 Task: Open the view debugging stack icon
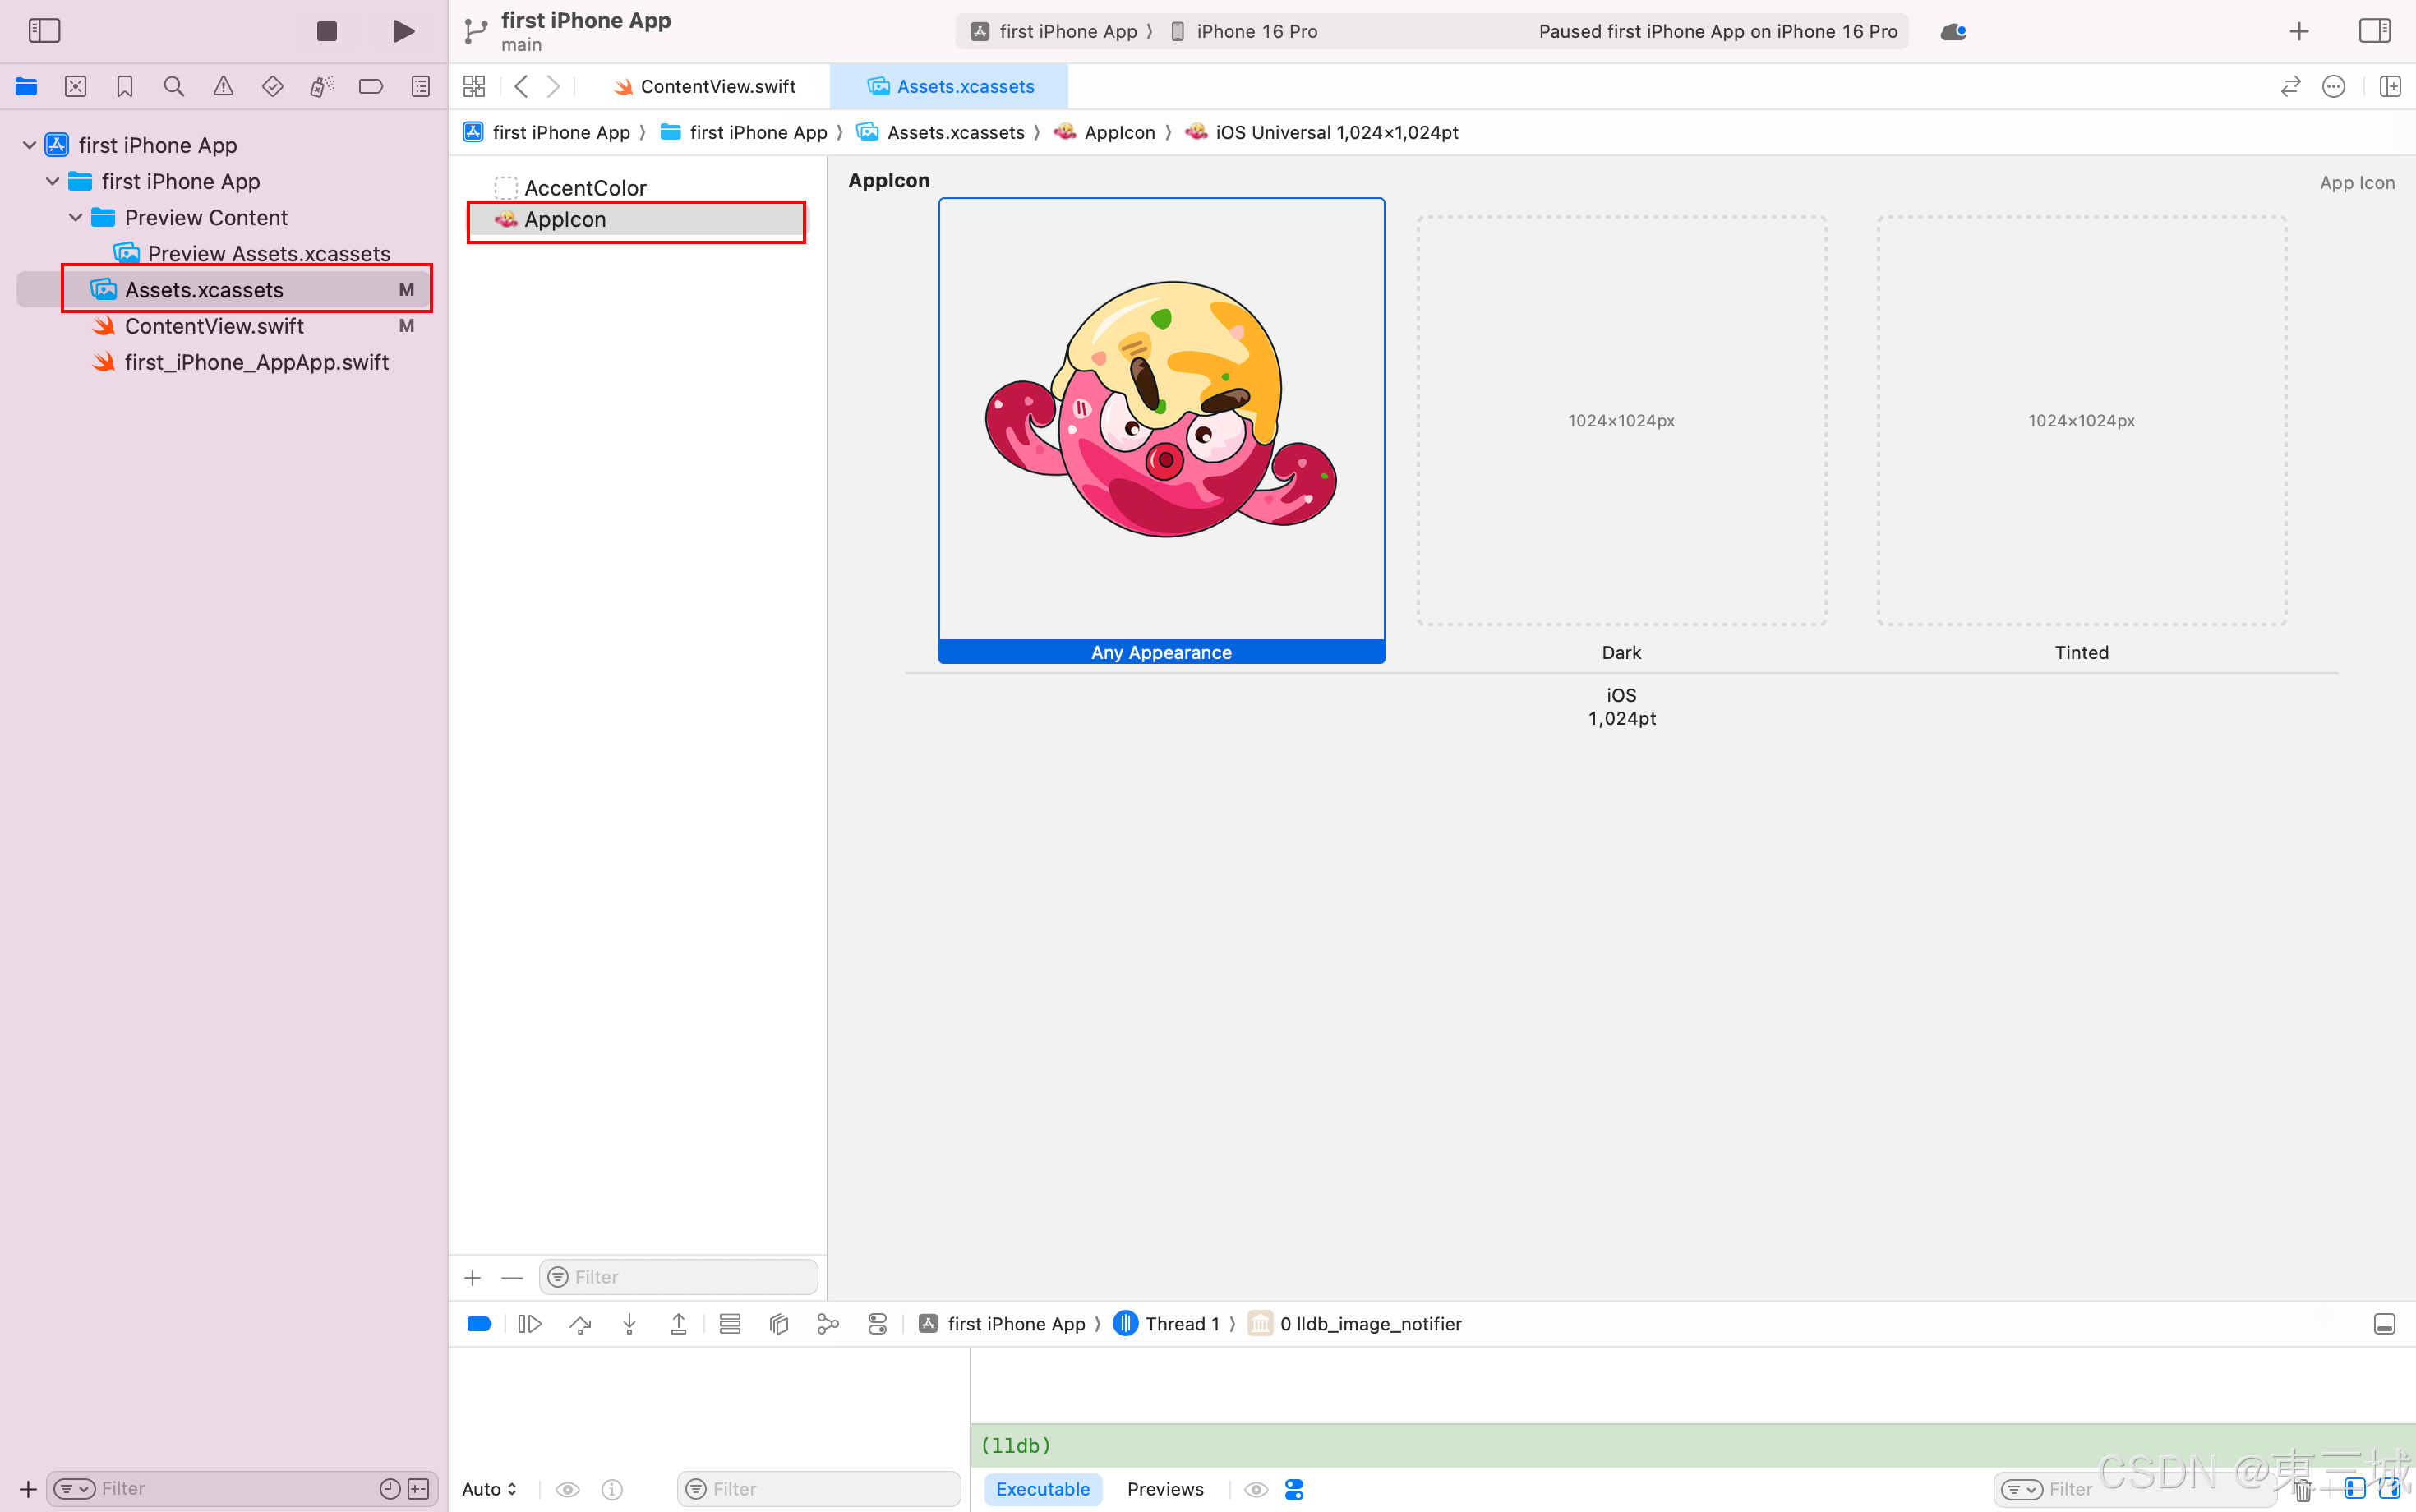[730, 1324]
